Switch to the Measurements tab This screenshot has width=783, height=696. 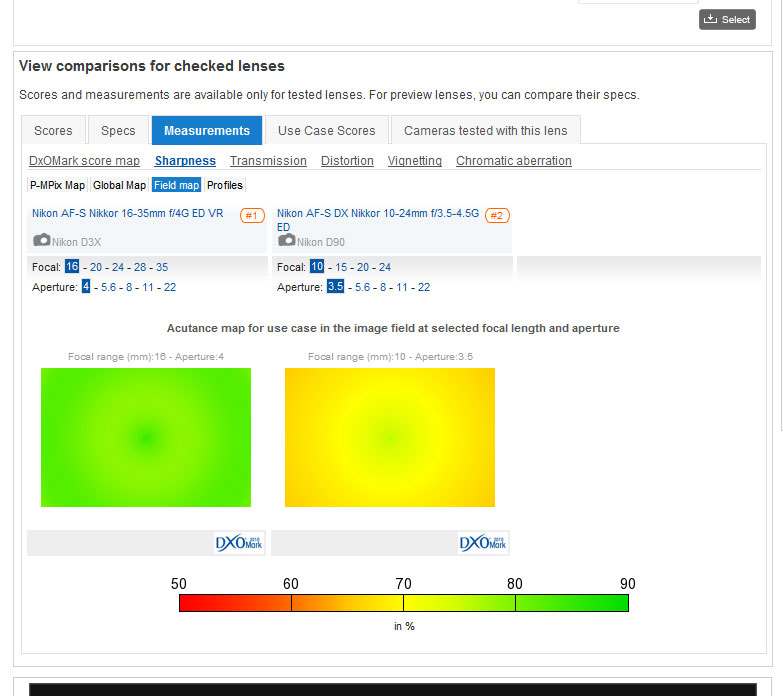tap(207, 130)
